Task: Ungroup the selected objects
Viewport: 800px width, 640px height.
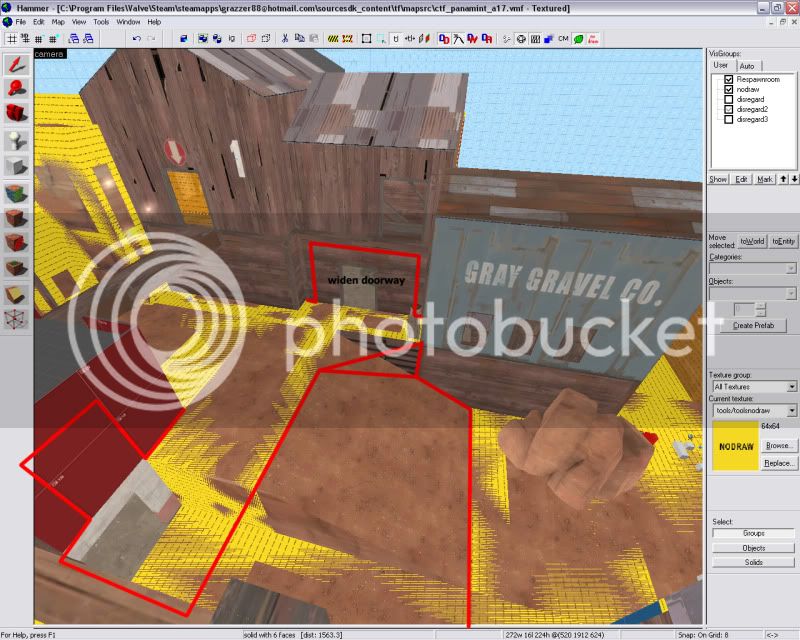Action: tap(217, 39)
